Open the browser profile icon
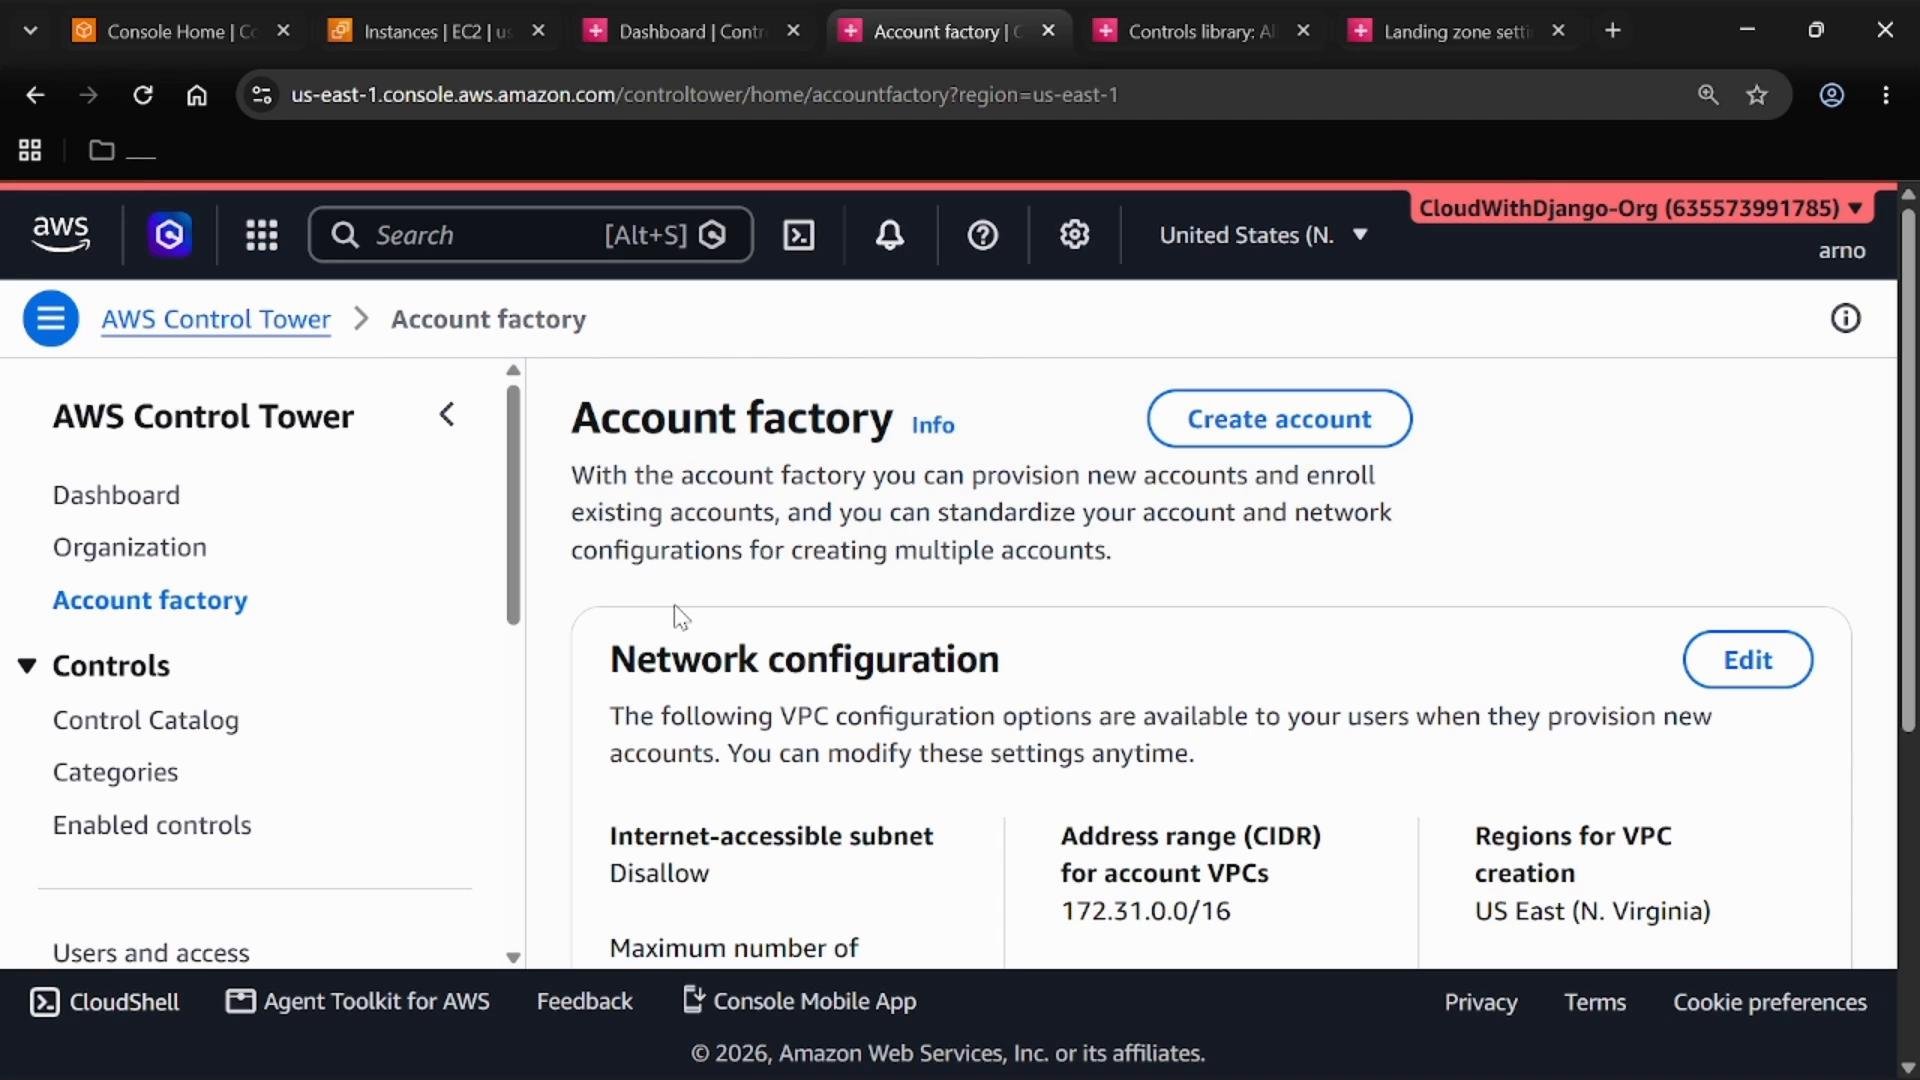 click(x=1832, y=95)
